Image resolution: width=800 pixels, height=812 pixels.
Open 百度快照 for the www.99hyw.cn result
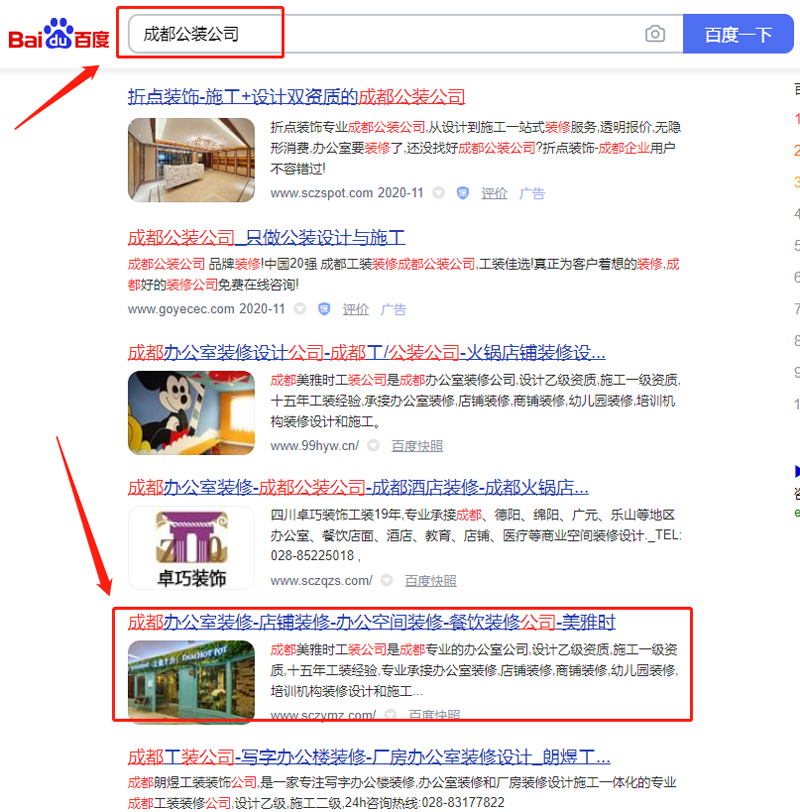pyautogui.click(x=417, y=446)
